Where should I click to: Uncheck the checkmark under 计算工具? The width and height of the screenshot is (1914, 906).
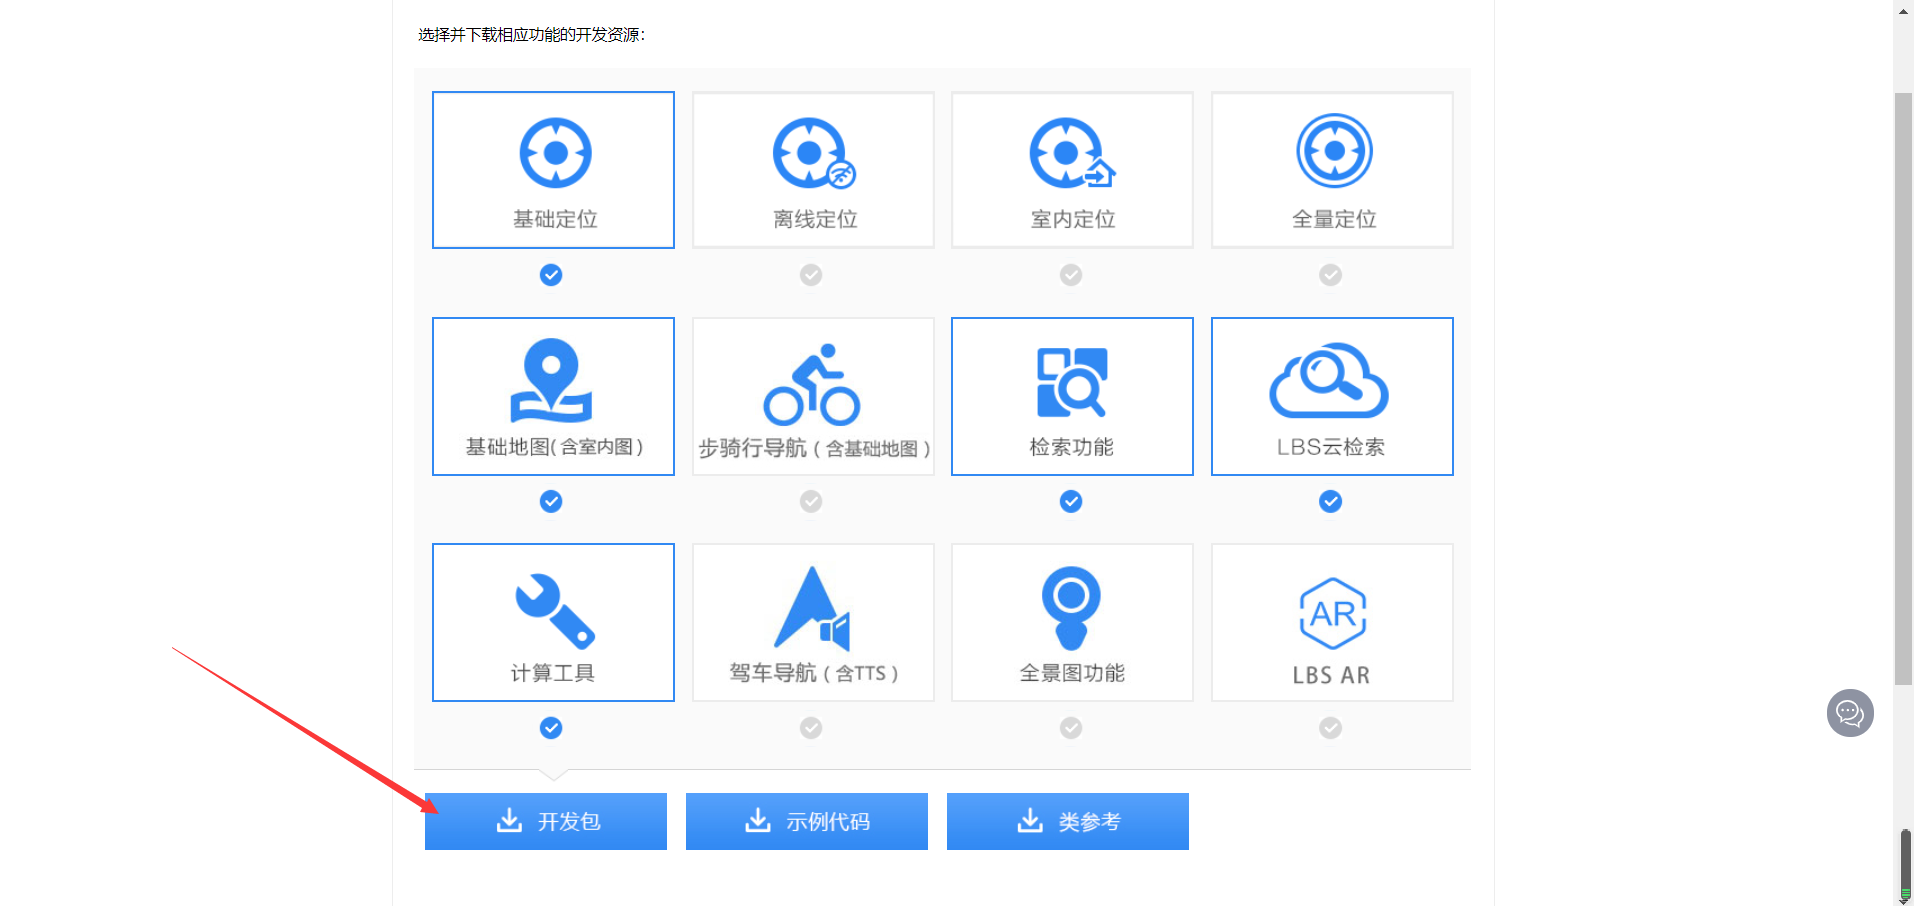pos(551,728)
